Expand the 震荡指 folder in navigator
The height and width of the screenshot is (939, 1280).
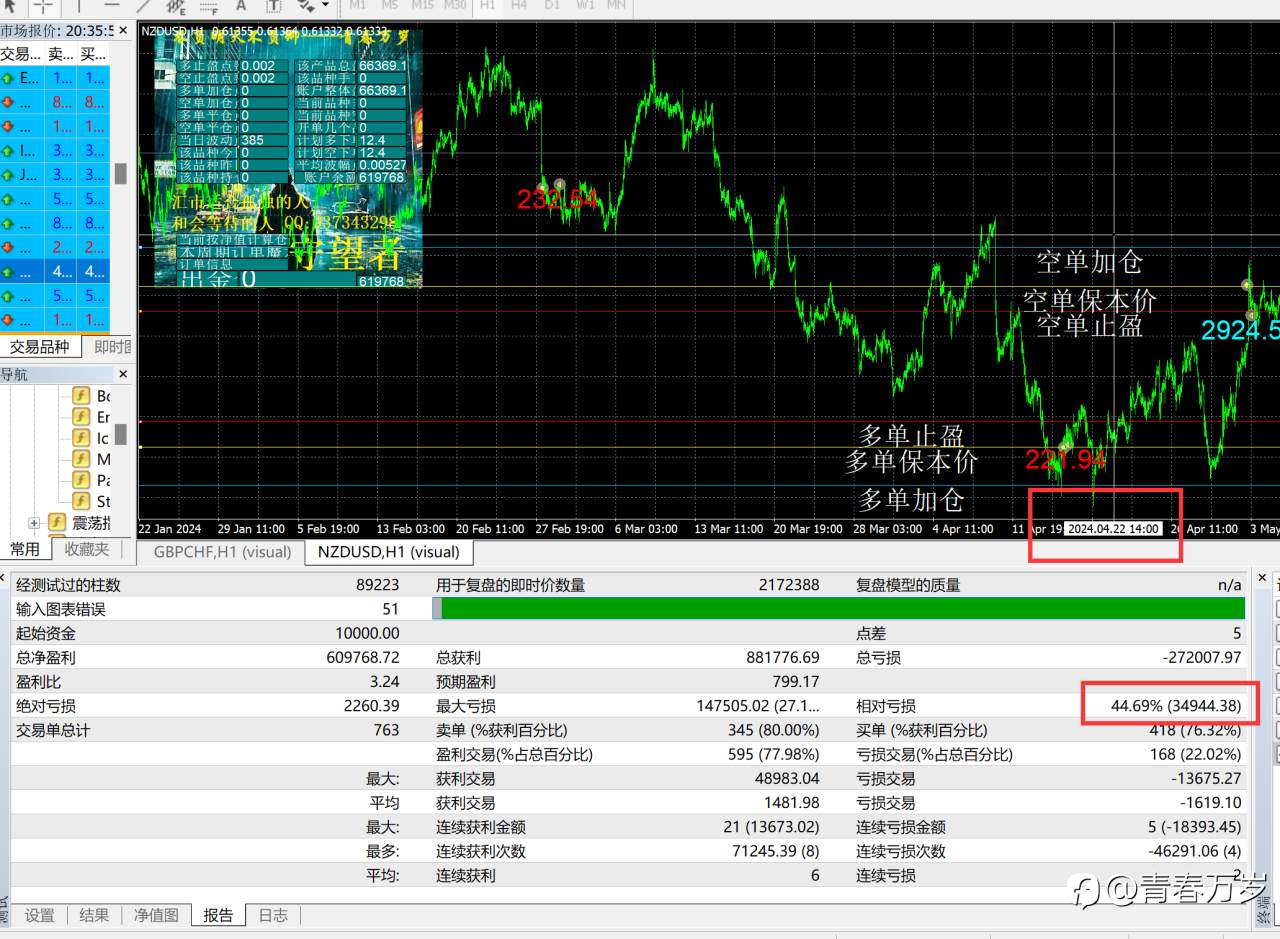34,523
